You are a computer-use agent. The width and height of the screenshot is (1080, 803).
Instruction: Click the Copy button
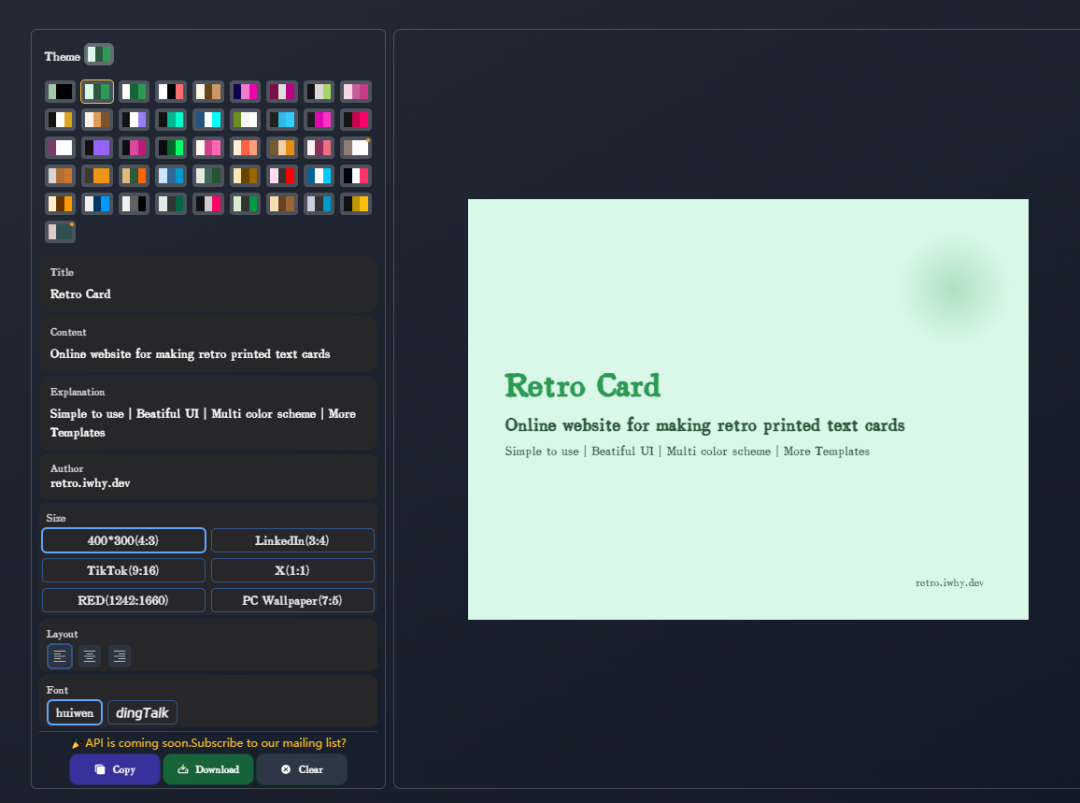(x=115, y=769)
